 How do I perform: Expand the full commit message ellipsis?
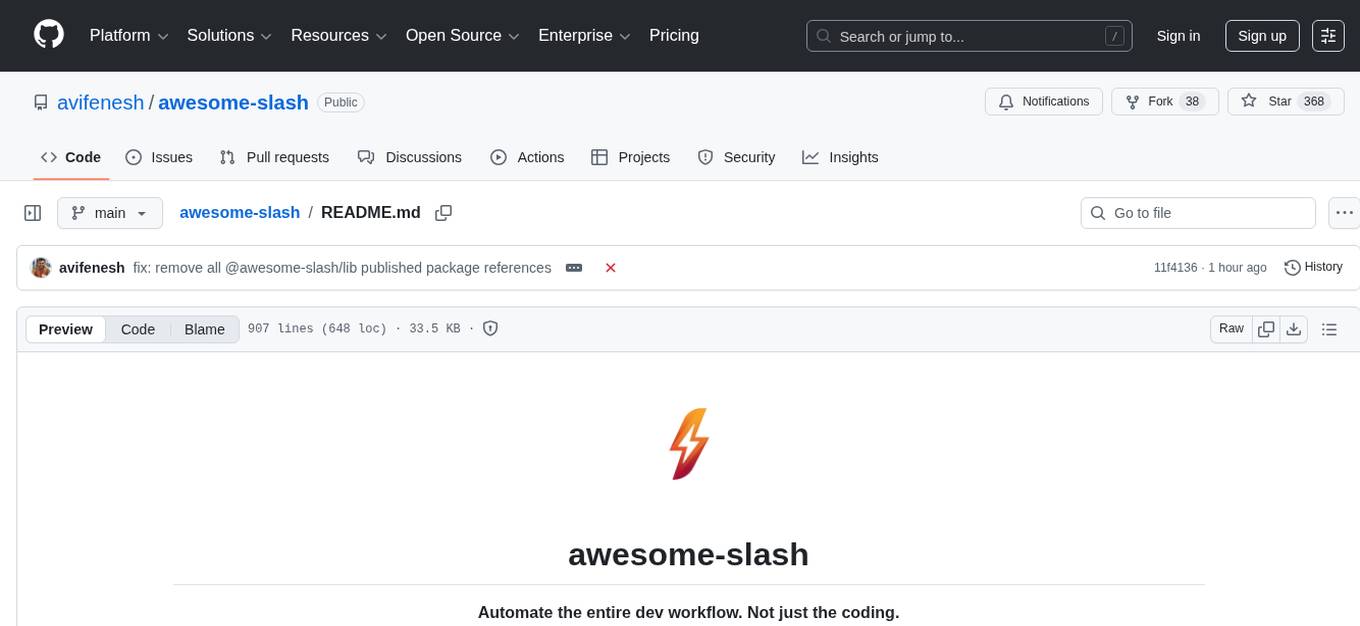tap(573, 267)
